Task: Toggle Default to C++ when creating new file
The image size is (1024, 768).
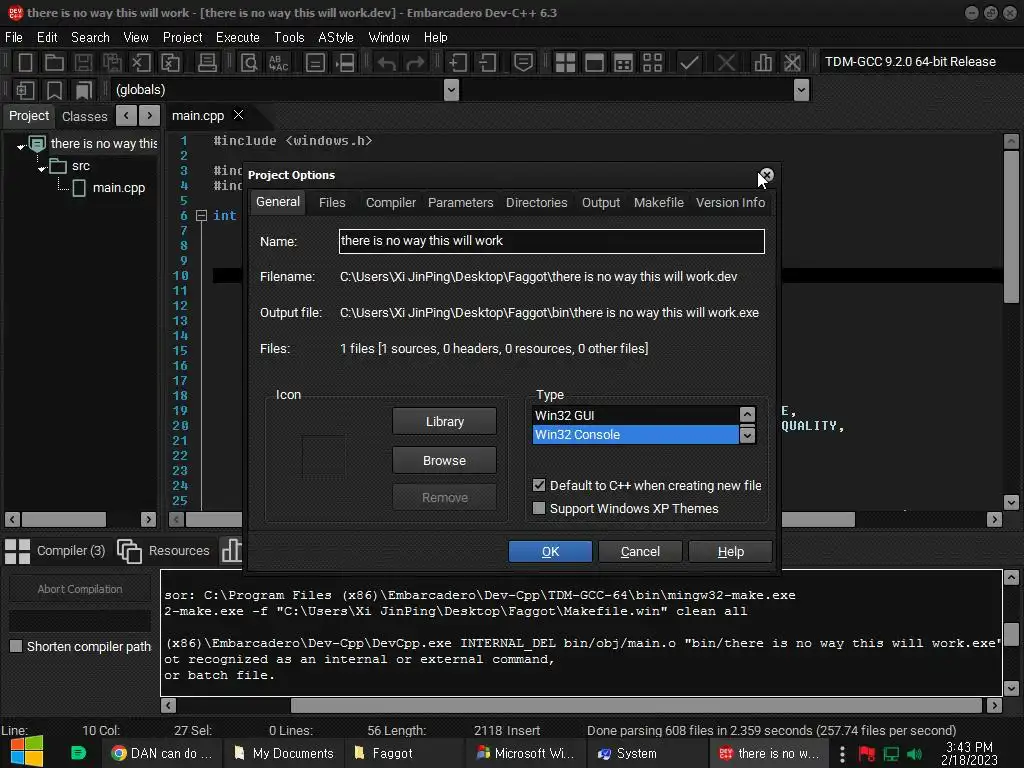Action: 539,485
